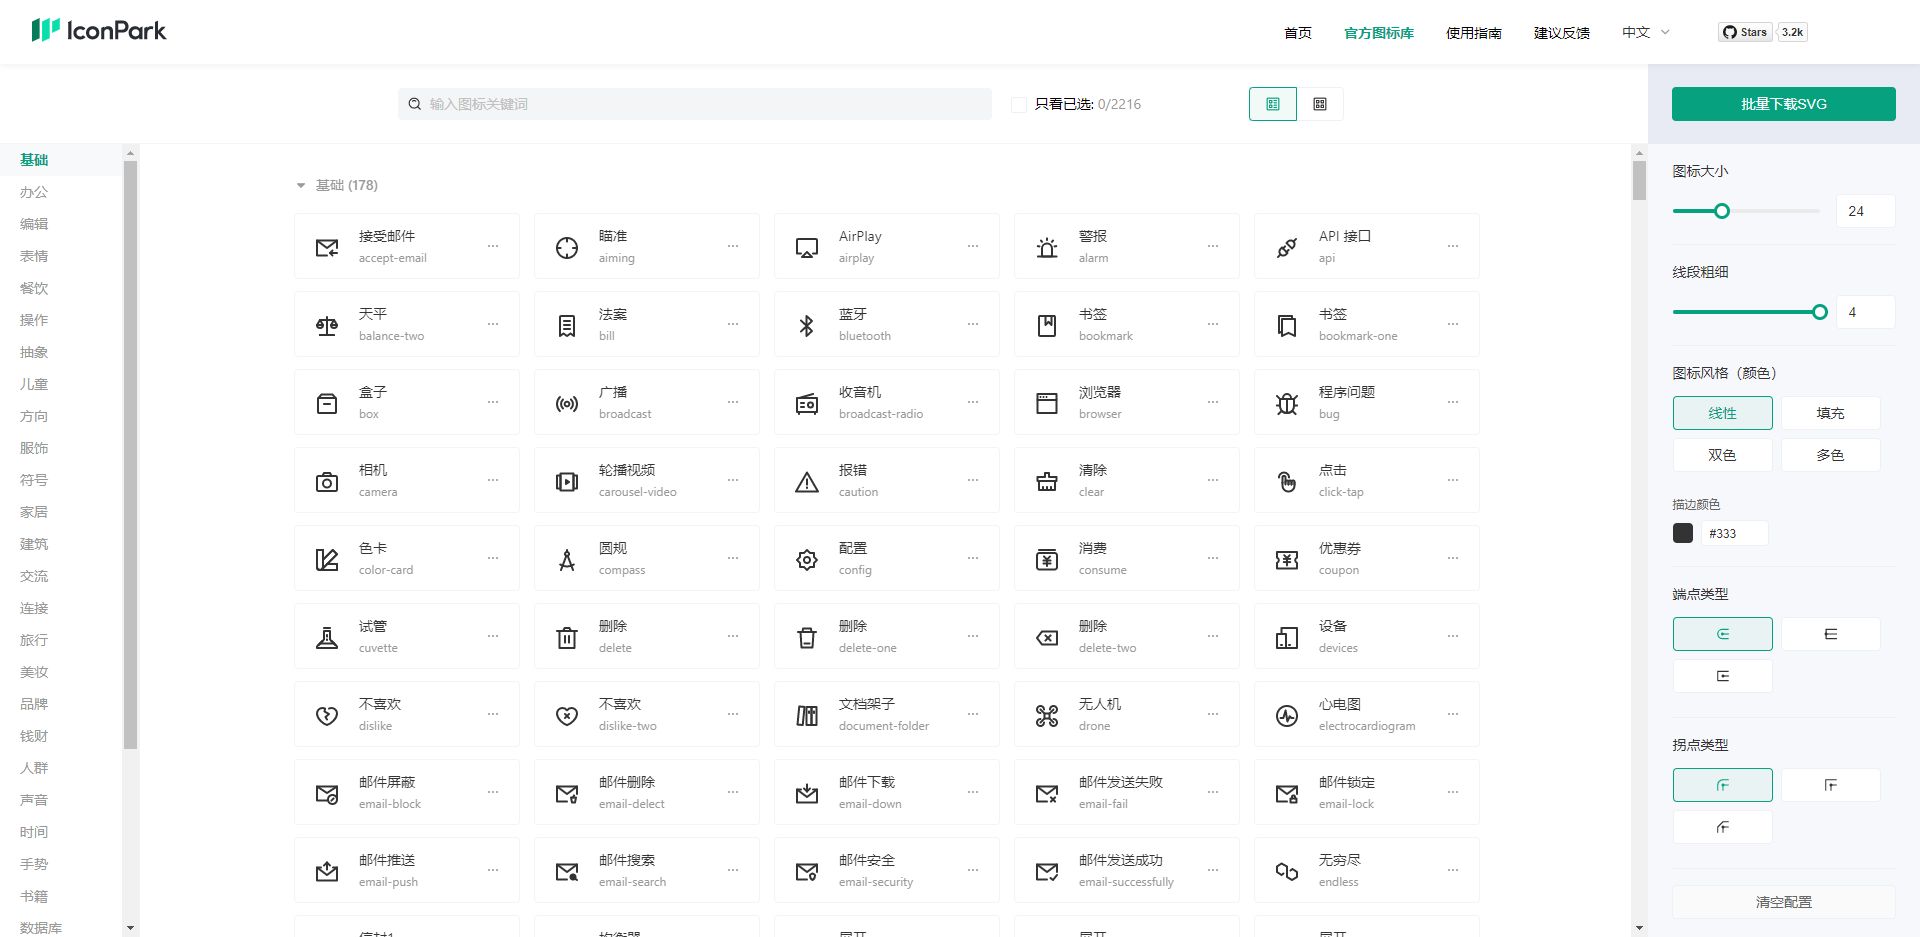This screenshot has height=937, width=1920.
Task: Select the electrocardiogram icon
Action: point(1287,715)
